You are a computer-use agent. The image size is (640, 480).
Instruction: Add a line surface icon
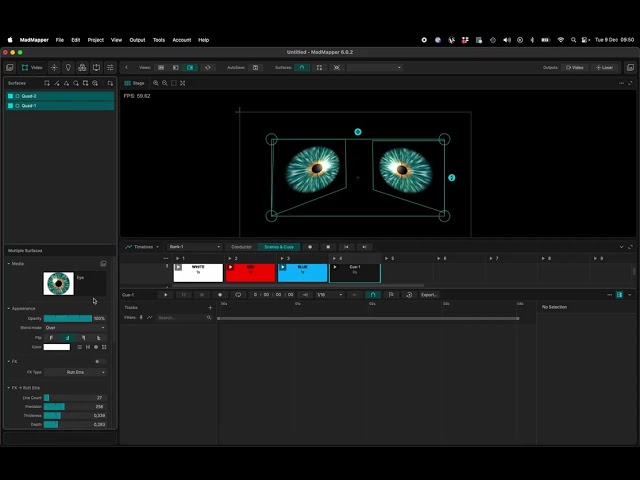tap(57, 83)
